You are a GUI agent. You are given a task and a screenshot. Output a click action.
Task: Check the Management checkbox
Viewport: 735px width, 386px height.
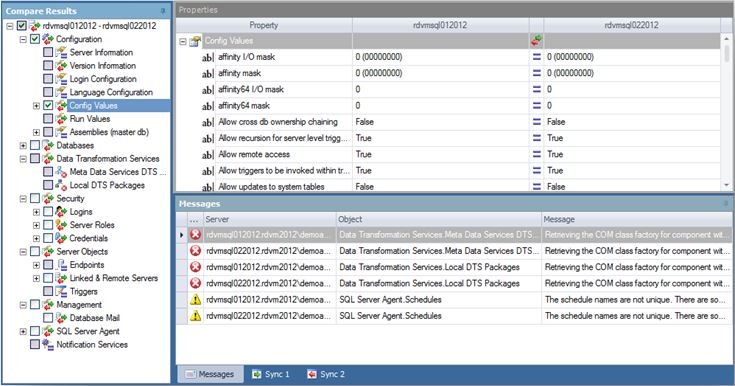[35, 304]
